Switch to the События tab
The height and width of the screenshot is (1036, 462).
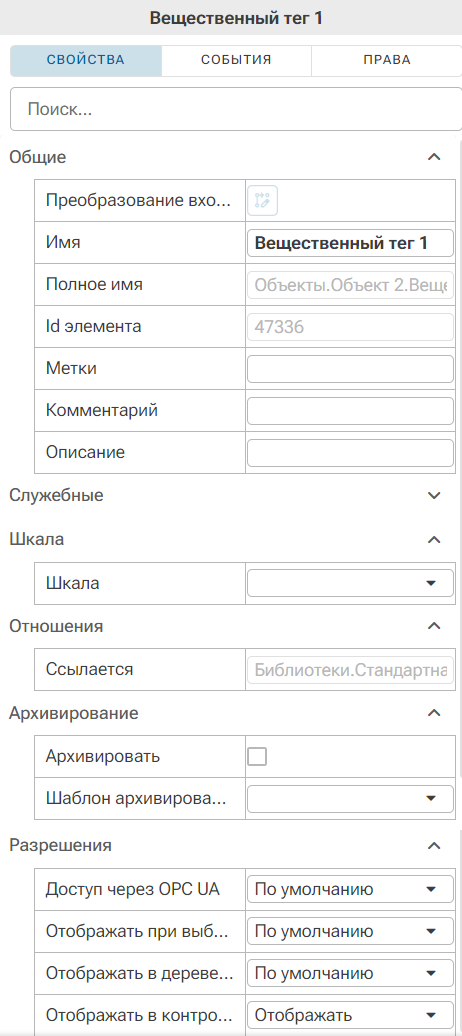pyautogui.click(x=237, y=60)
